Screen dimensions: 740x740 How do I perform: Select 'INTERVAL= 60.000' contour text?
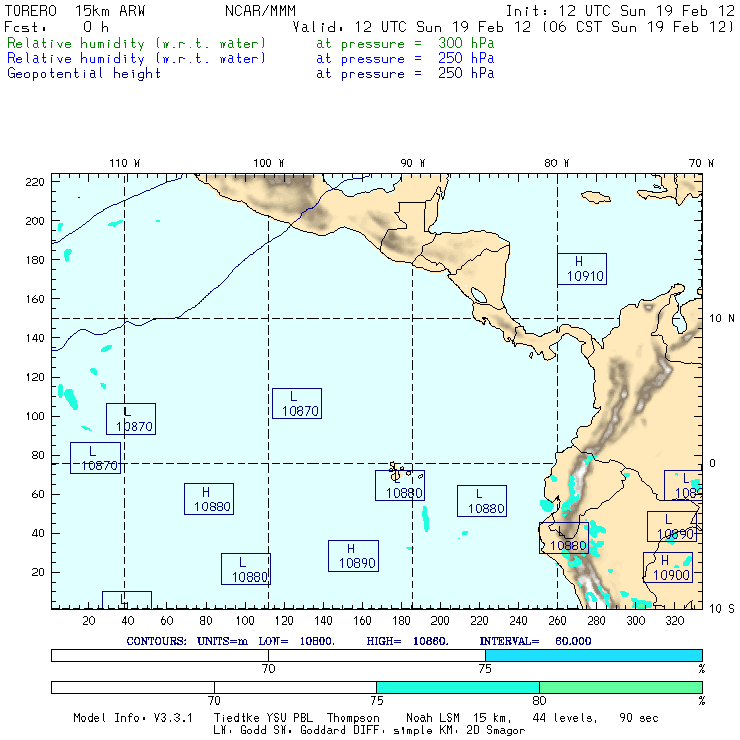(x=536, y=641)
